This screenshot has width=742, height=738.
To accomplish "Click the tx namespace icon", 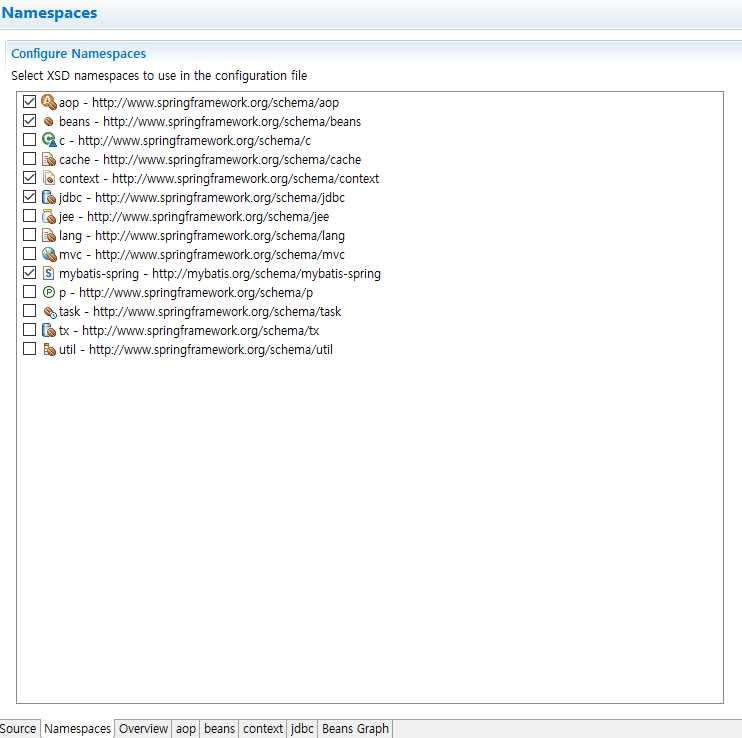I will pos(49,330).
